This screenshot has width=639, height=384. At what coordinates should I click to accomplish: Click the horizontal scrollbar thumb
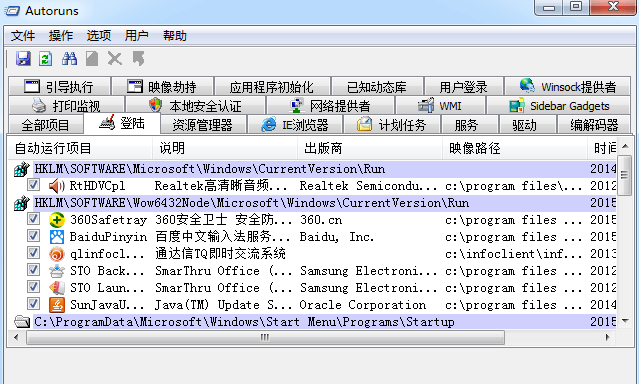[x=265, y=337]
